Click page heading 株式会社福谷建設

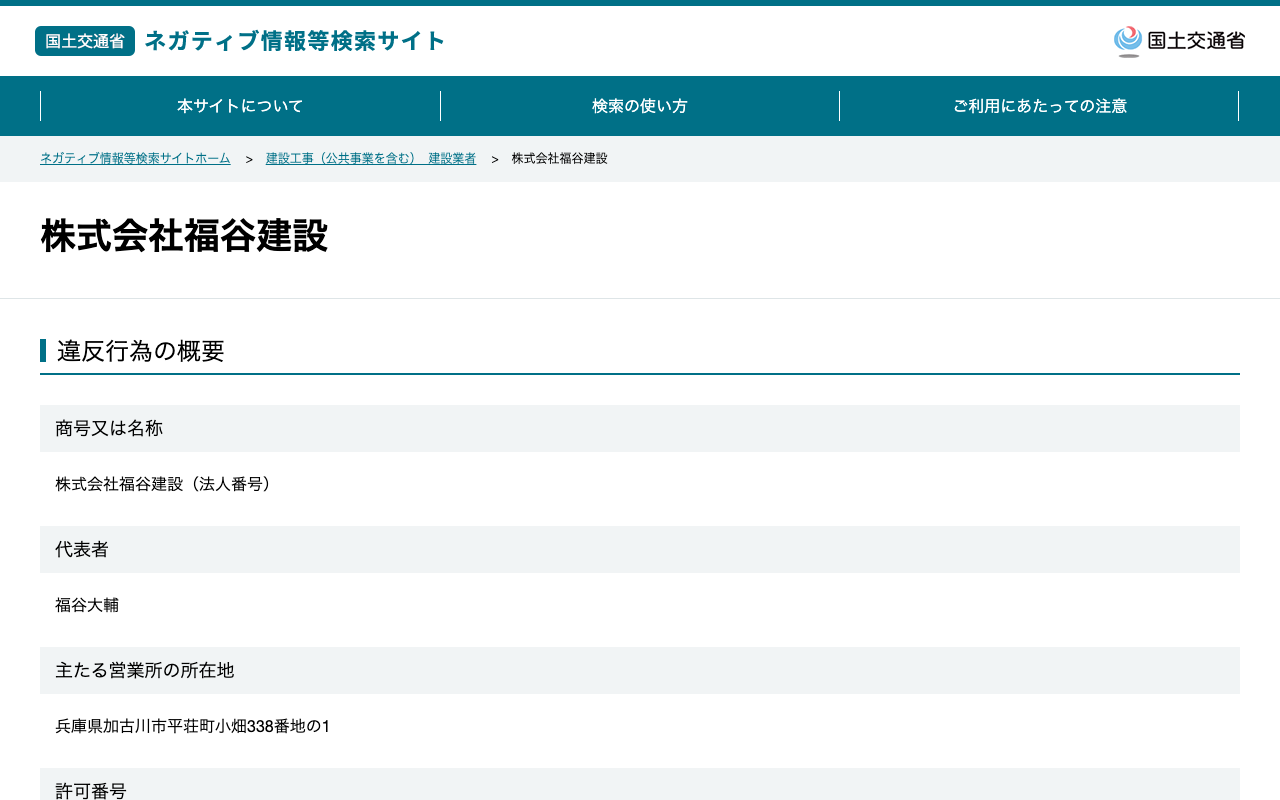pos(184,236)
